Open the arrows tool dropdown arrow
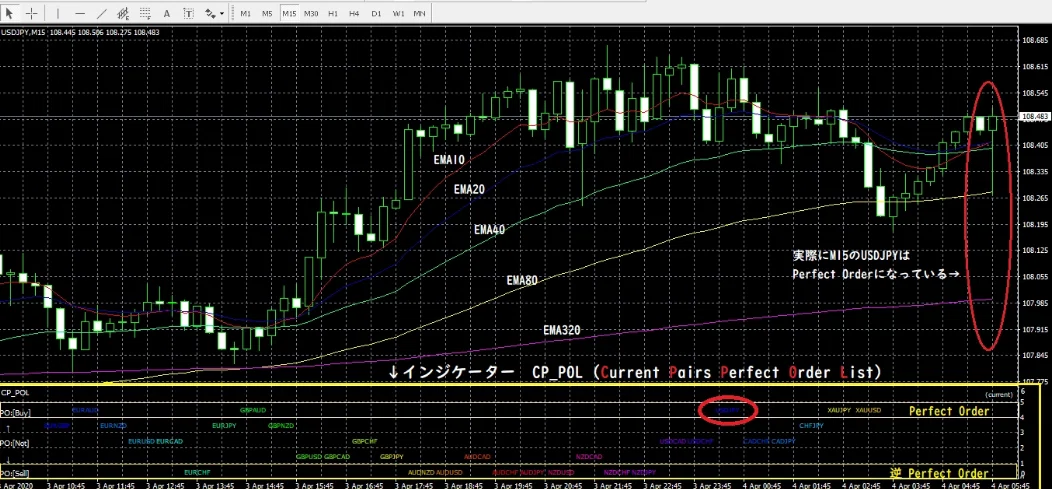This screenshot has height=489, width=1052. pos(221,13)
